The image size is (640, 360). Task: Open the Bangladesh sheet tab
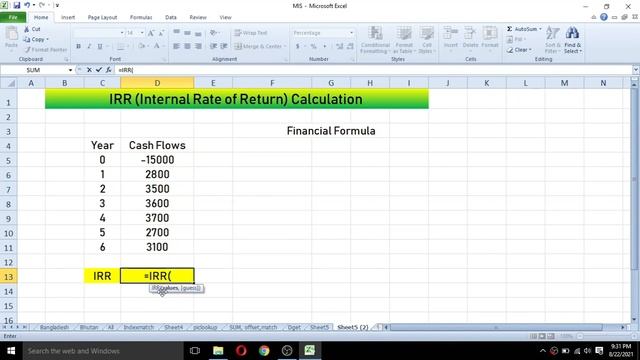(x=54, y=327)
